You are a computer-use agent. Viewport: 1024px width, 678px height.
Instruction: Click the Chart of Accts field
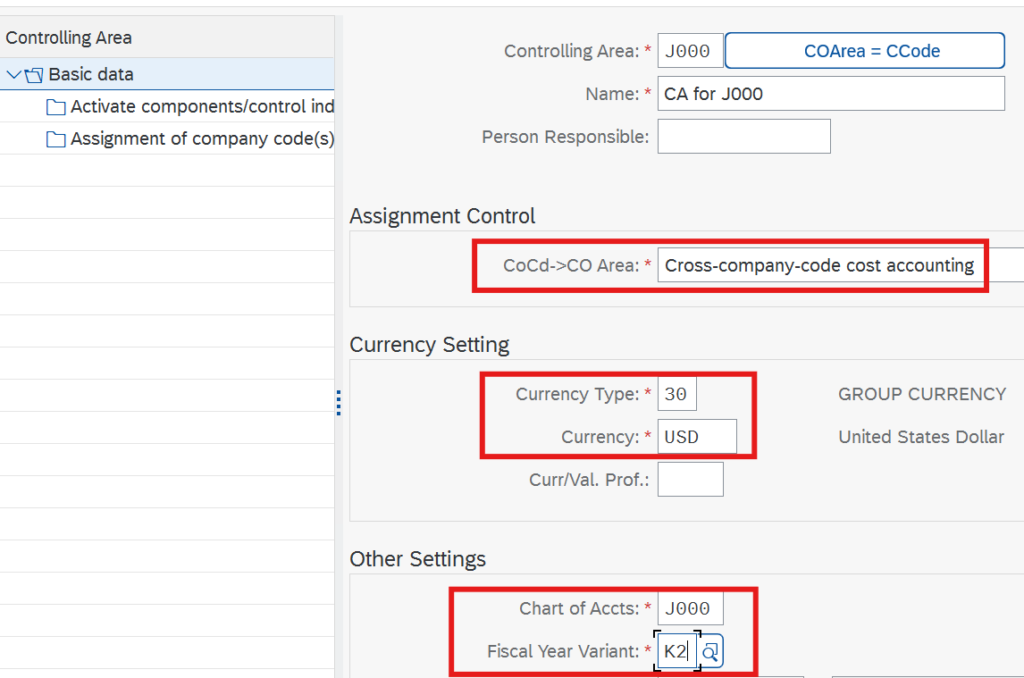690,609
